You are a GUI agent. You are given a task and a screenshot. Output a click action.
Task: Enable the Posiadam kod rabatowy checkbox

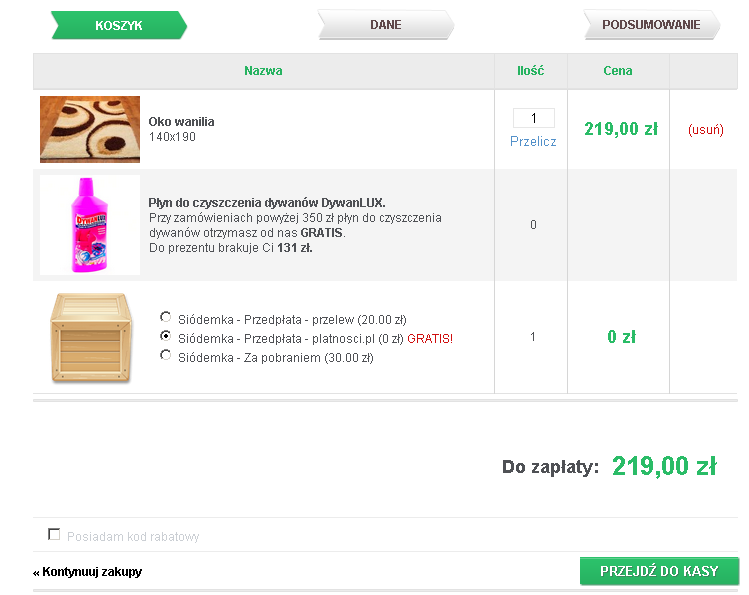click(55, 535)
